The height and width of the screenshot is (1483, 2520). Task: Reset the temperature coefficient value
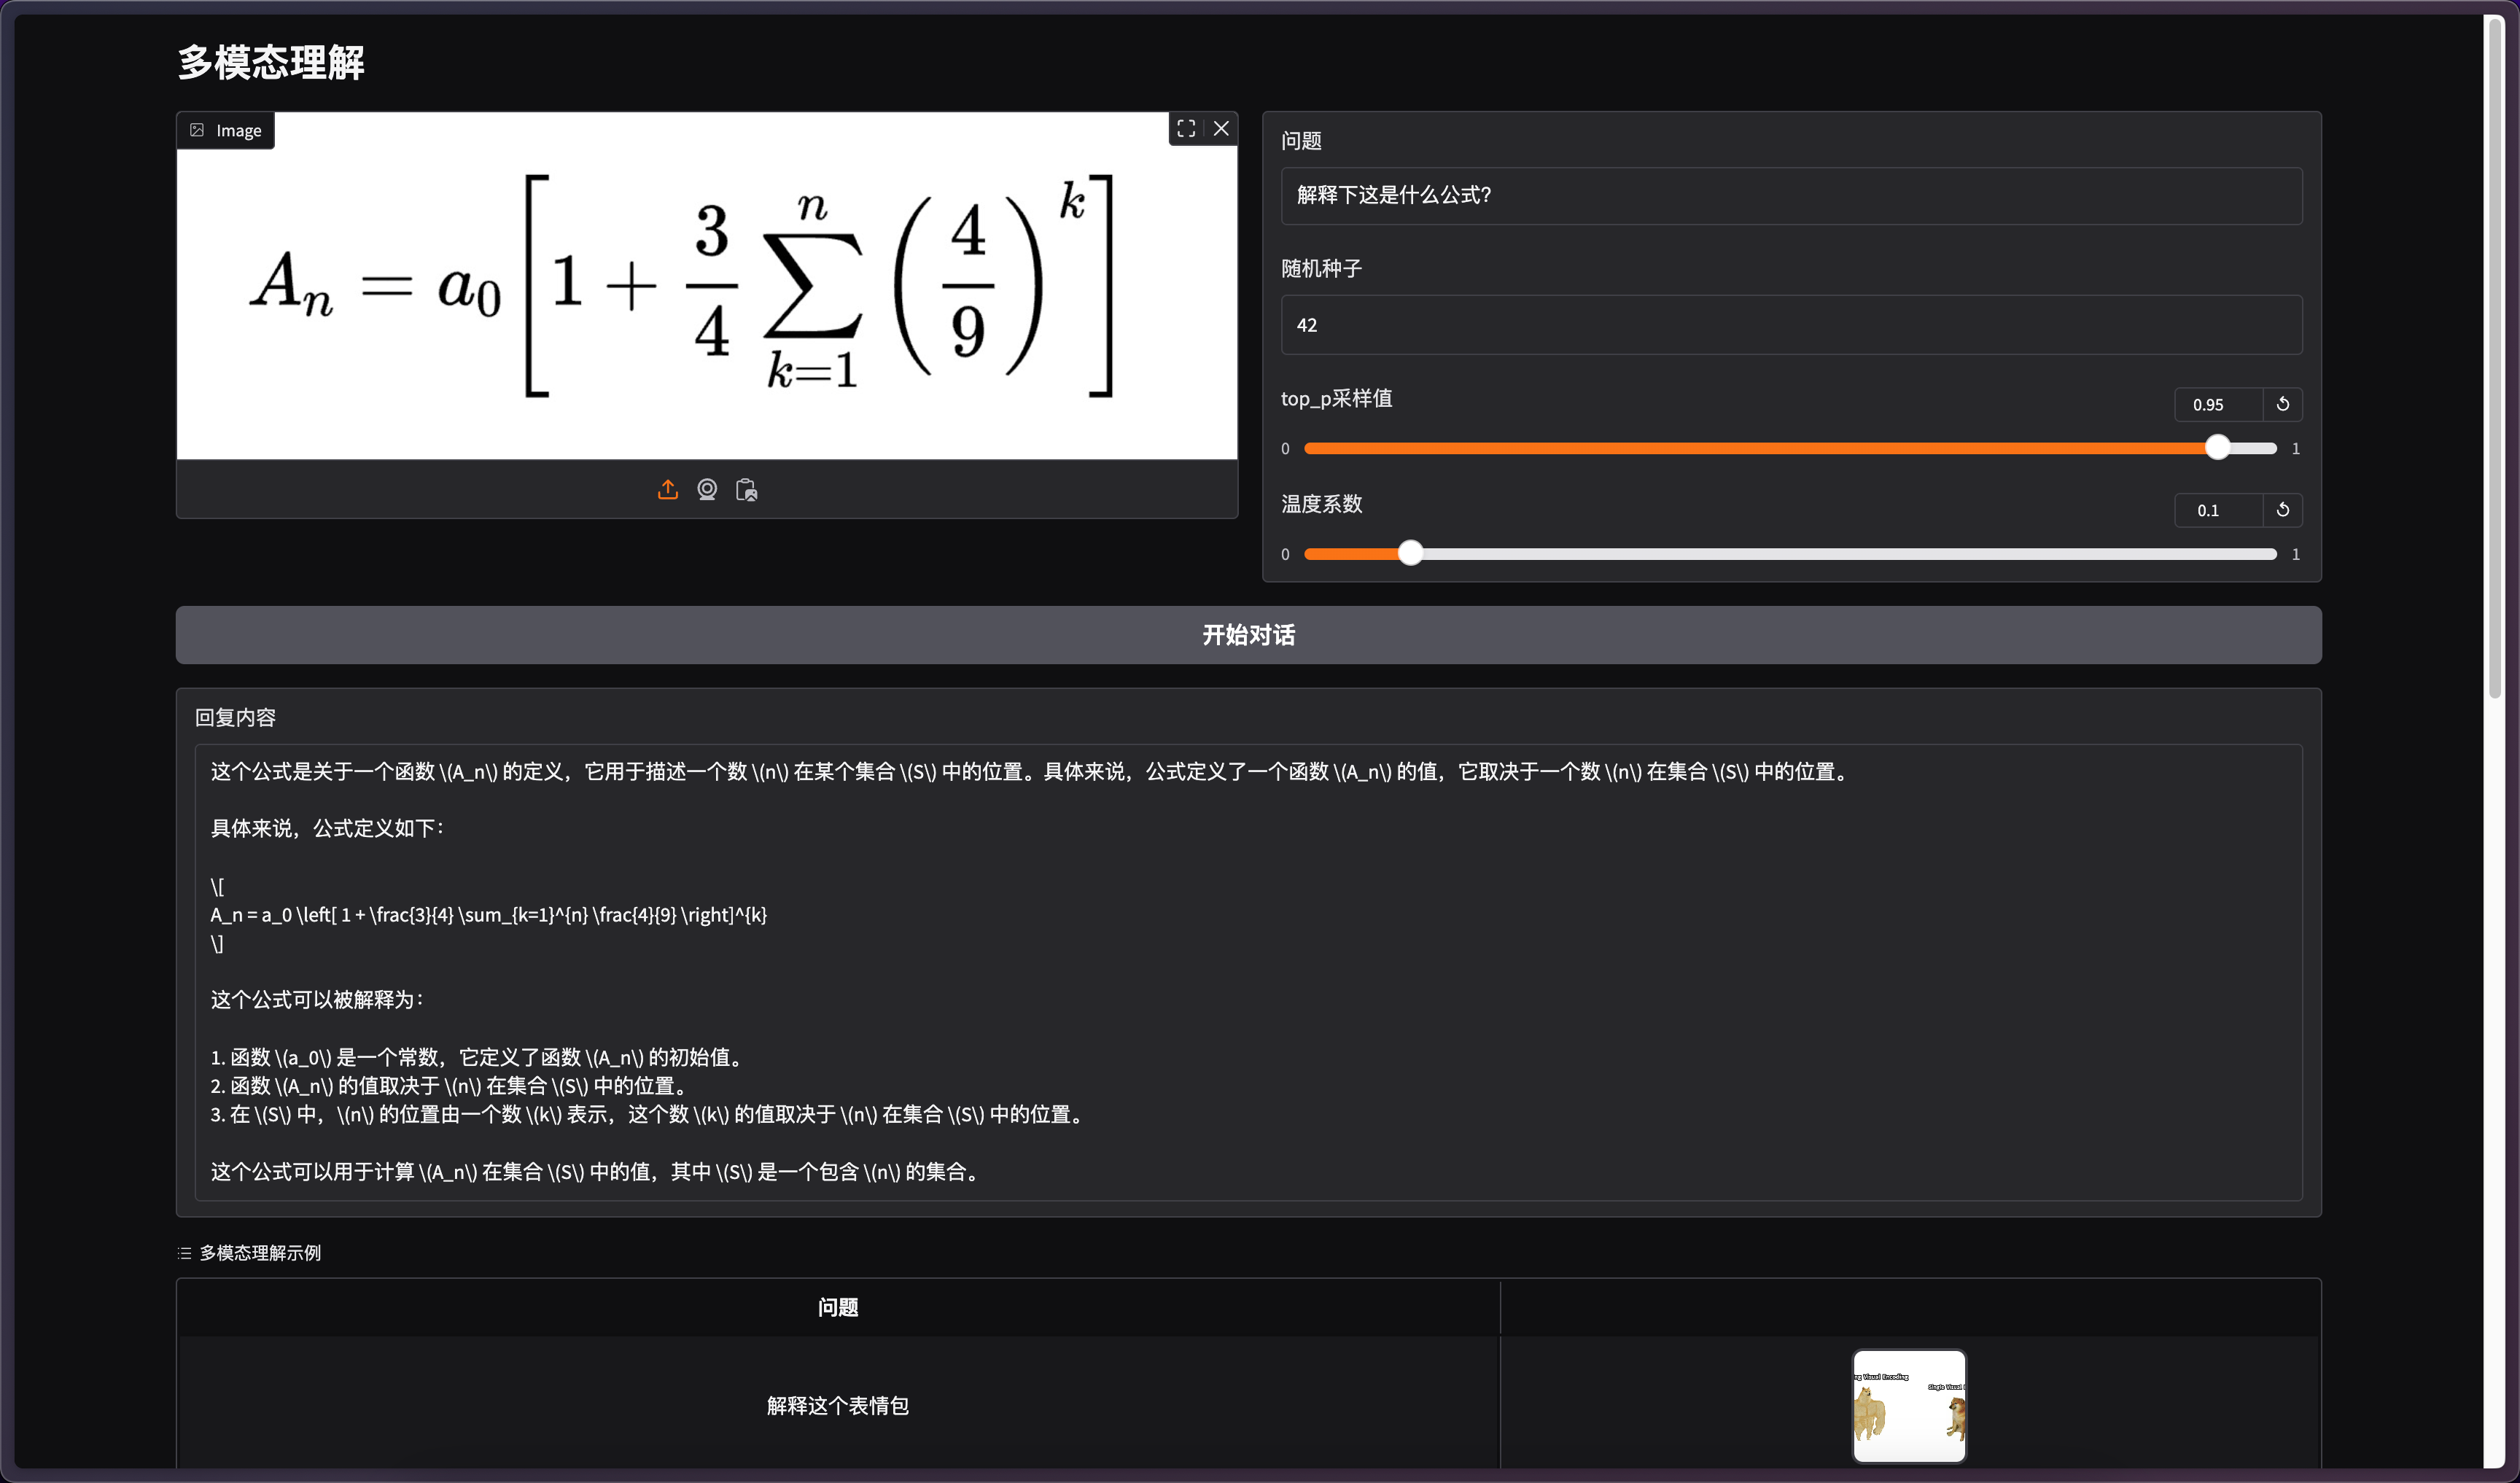click(2282, 510)
